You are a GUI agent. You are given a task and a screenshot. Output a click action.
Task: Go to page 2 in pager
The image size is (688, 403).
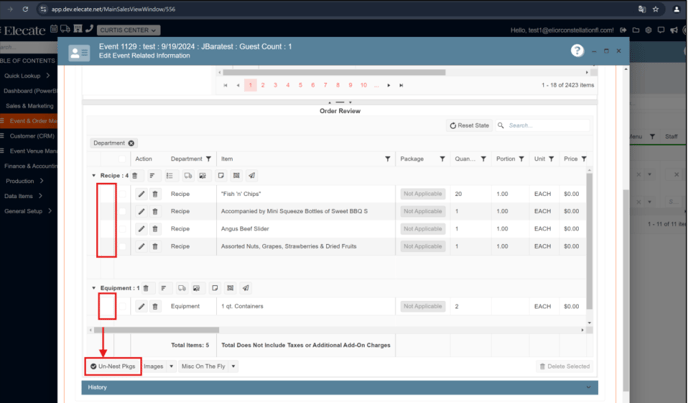tap(263, 85)
